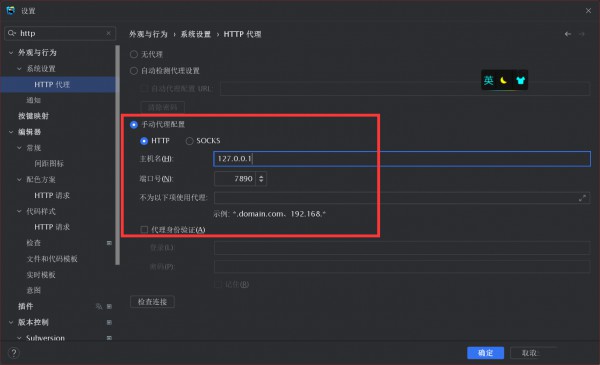Click the 端口号 port number field
Screen dimensions: 600x365
point(235,179)
